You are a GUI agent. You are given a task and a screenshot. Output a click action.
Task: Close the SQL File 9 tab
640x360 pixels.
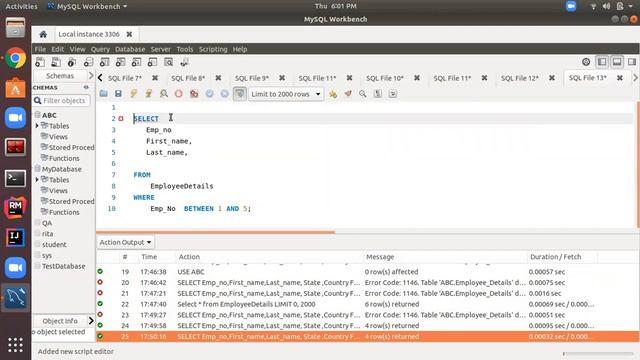click(x=282, y=78)
